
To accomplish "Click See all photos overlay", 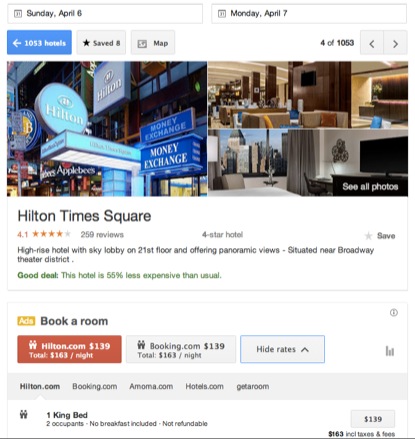I will (x=370, y=187).
